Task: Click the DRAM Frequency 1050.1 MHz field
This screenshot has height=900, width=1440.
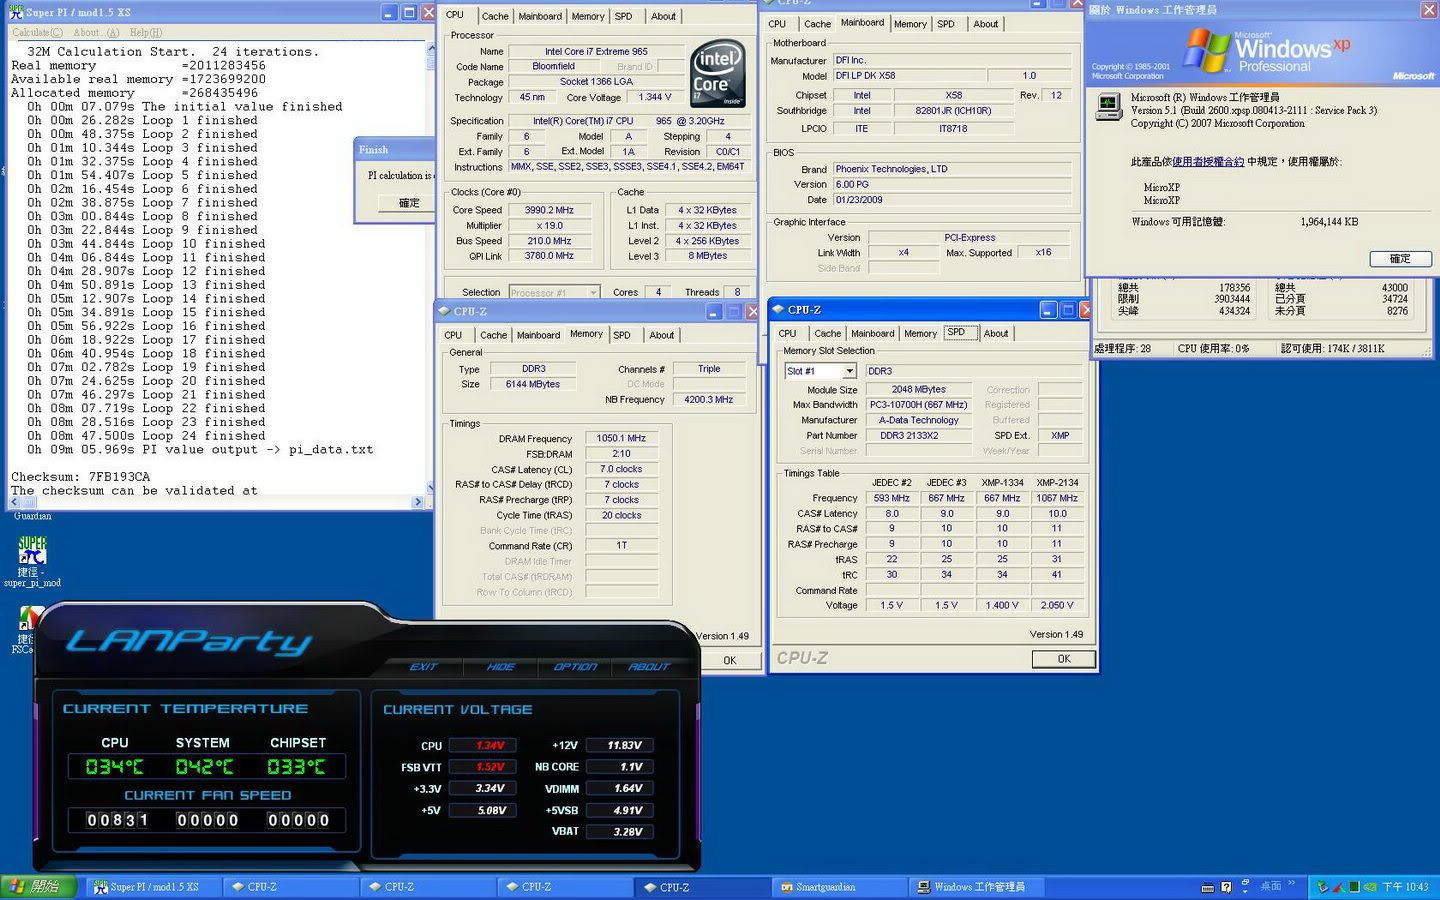Action: 621,438
